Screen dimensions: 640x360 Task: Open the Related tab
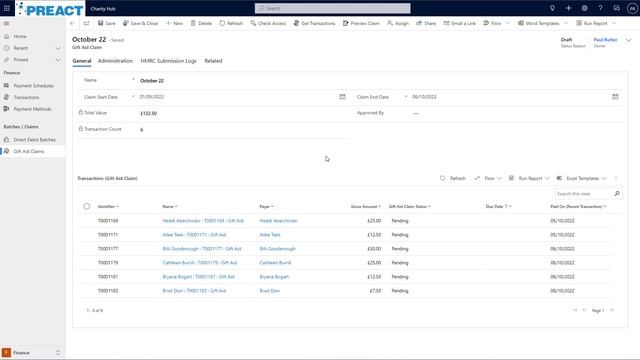tap(213, 61)
